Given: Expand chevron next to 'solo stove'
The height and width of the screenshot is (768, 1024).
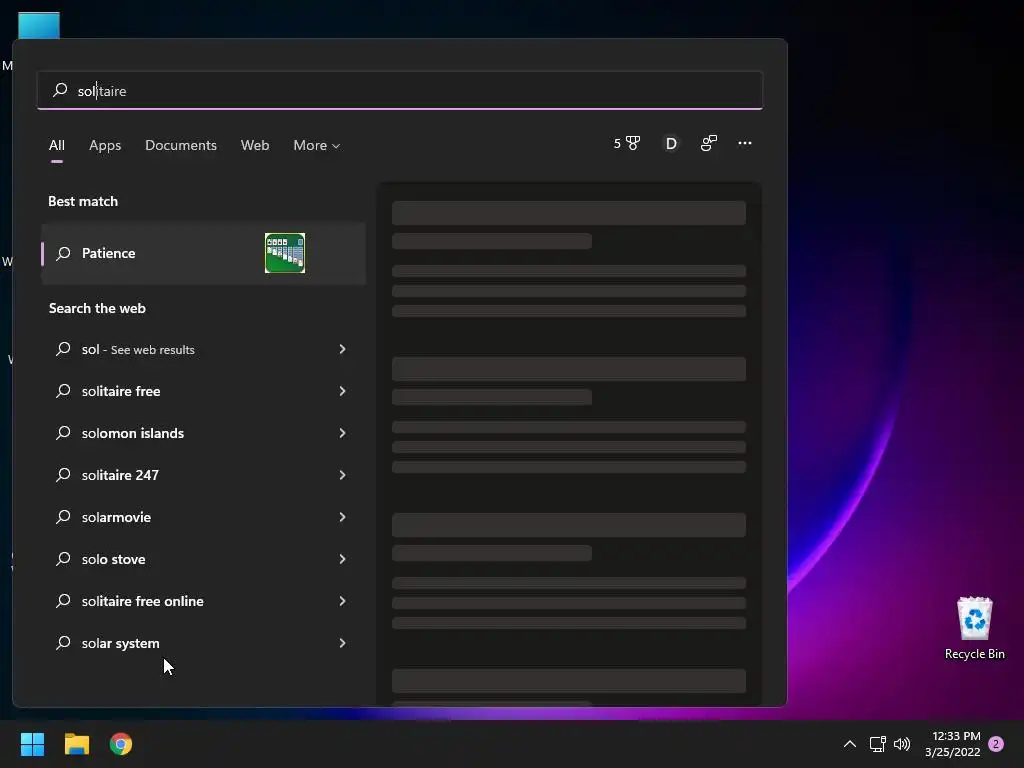Looking at the screenshot, I should point(342,559).
